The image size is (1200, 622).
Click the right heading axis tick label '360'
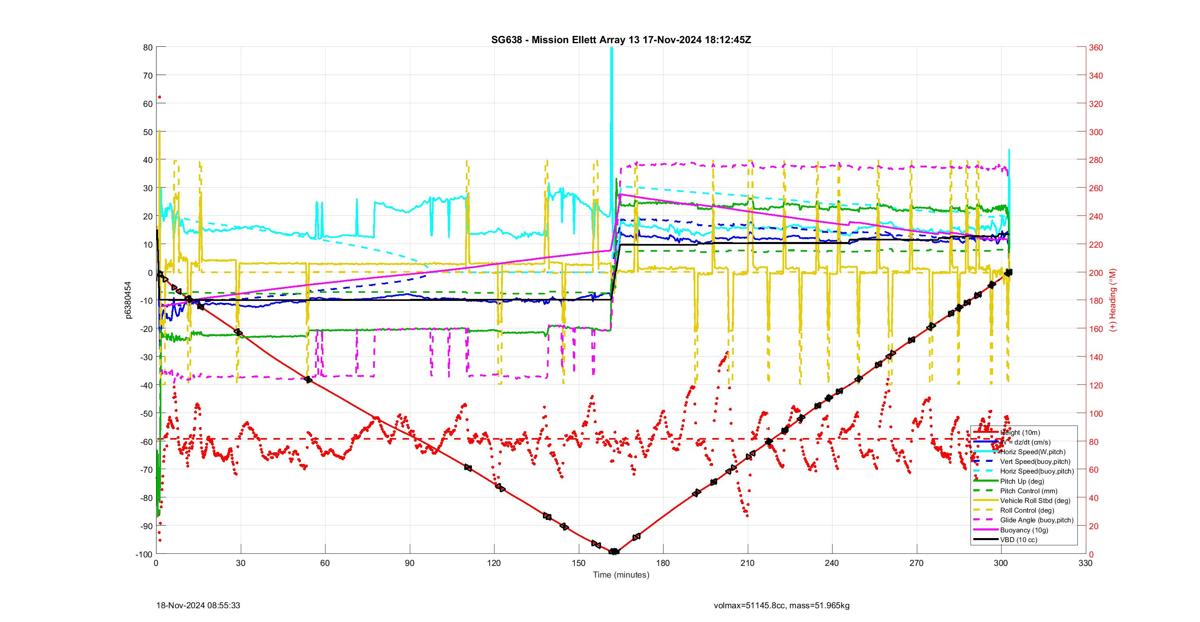[x=1095, y=47]
